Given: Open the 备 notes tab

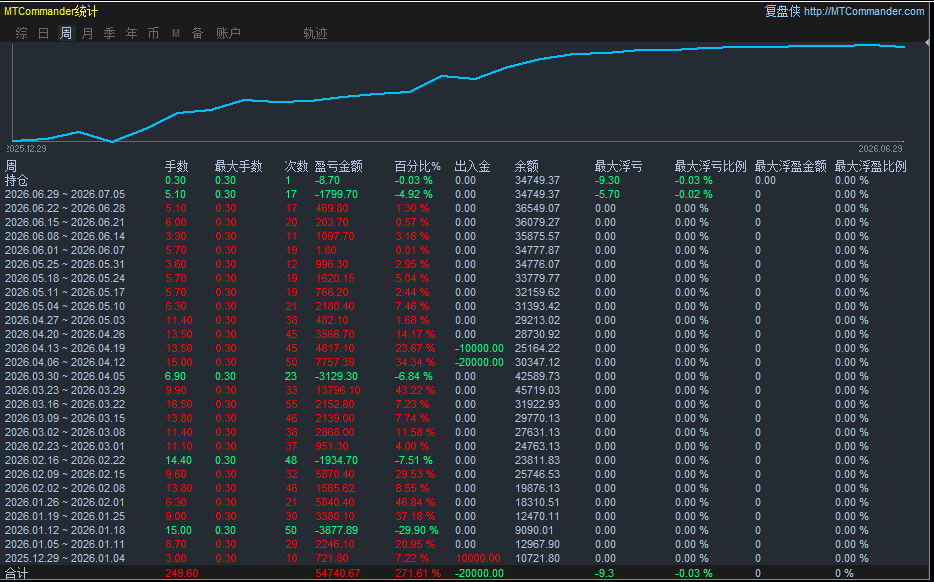Looking at the screenshot, I should tap(198, 33).
